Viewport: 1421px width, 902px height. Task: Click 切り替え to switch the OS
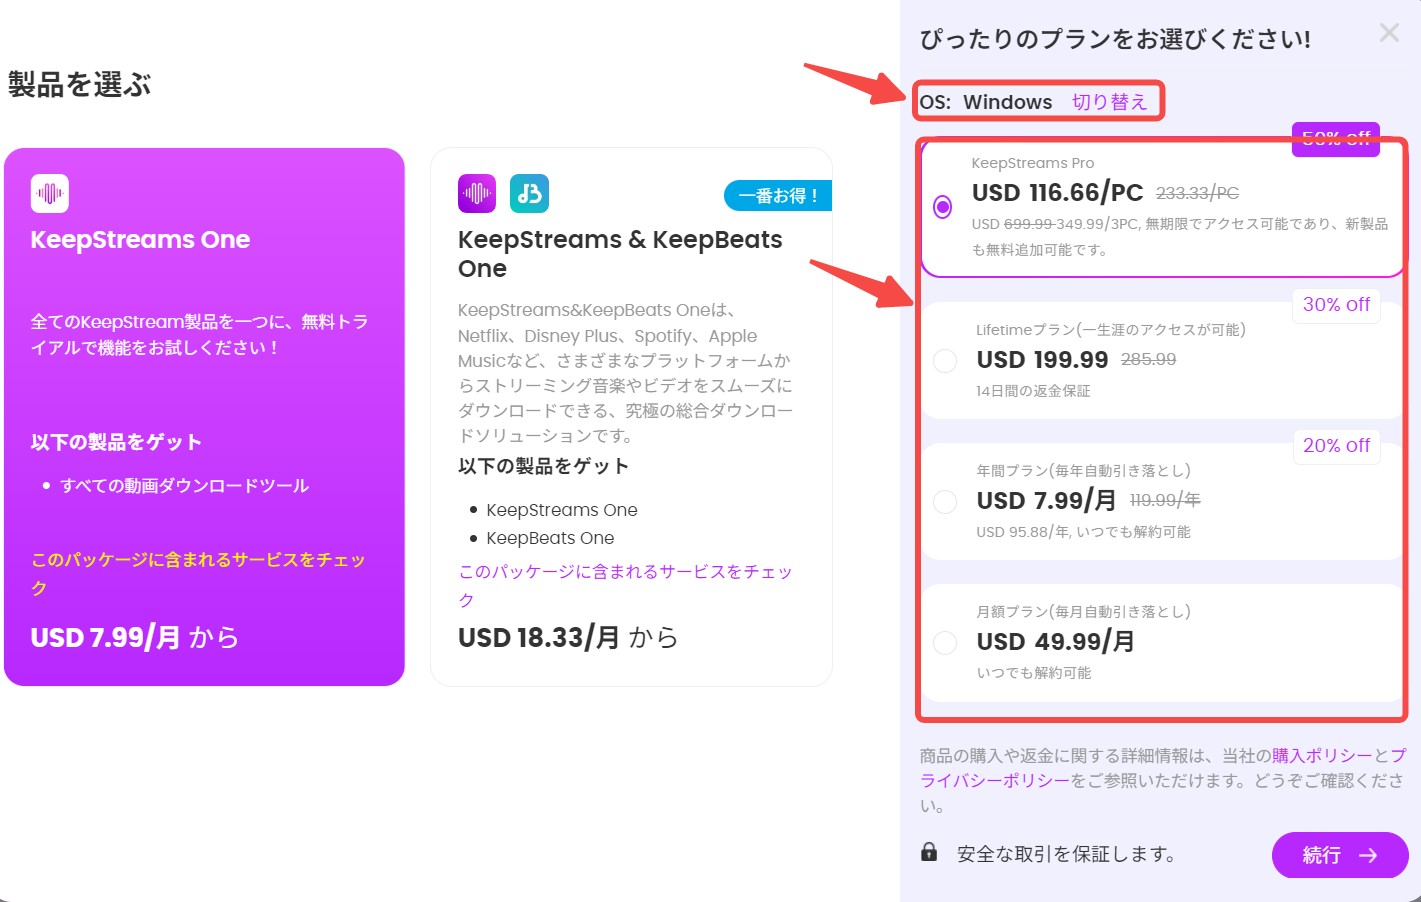pyautogui.click(x=1109, y=102)
